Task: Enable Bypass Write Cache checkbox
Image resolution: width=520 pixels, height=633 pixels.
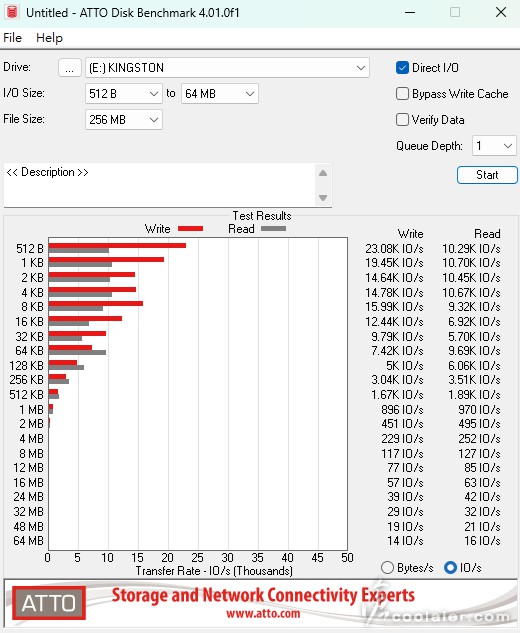Action: (x=402, y=94)
